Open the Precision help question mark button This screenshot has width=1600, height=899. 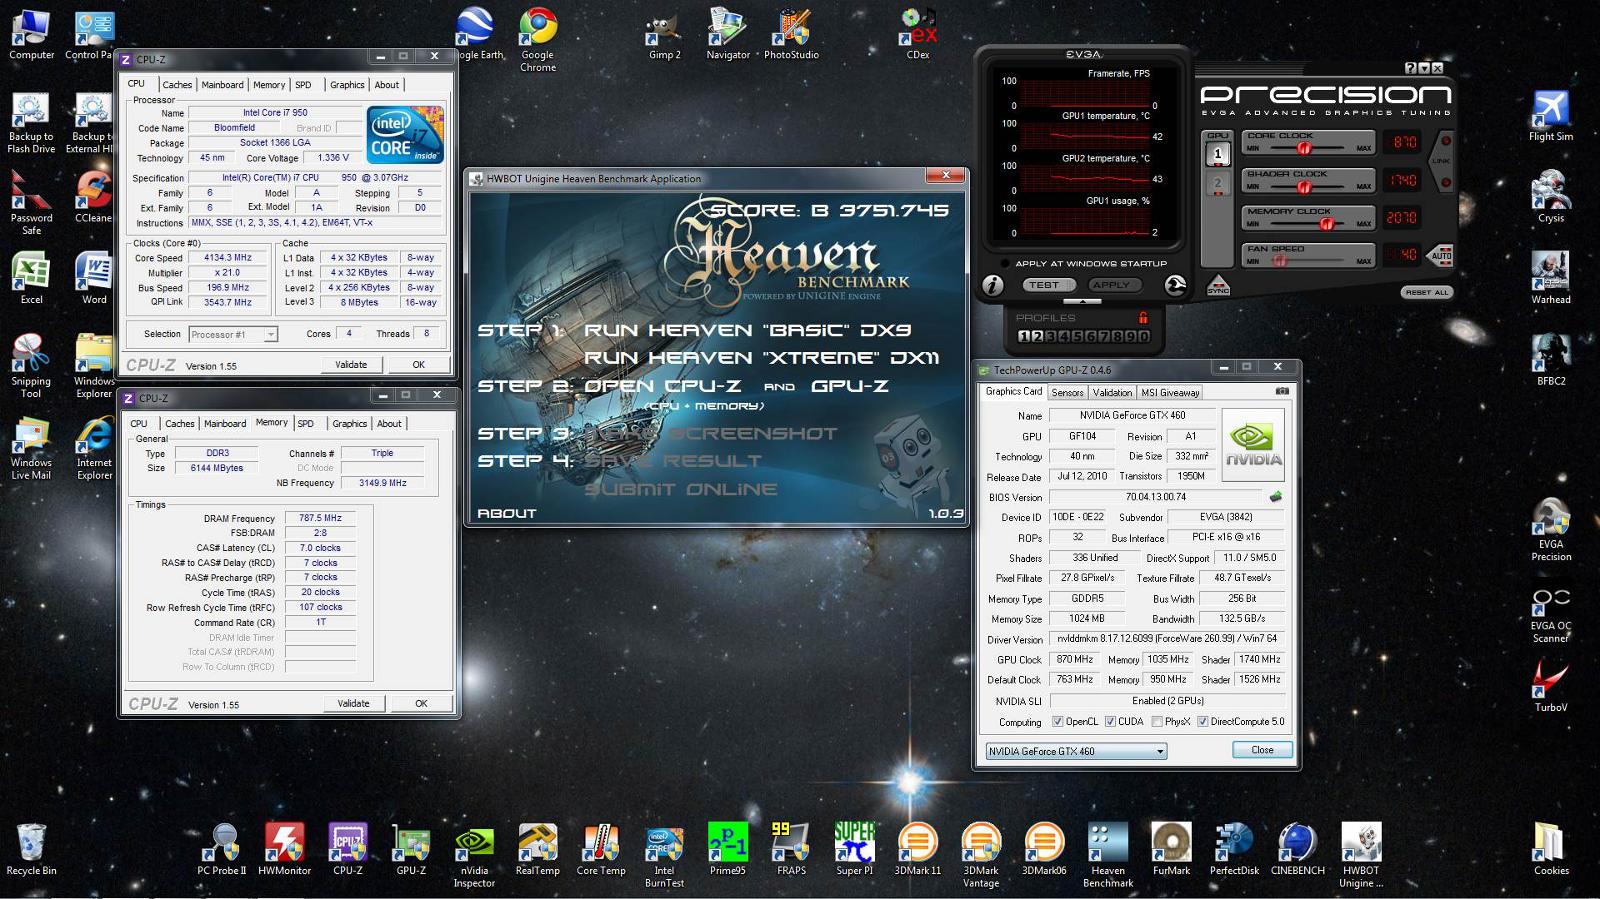point(1411,68)
